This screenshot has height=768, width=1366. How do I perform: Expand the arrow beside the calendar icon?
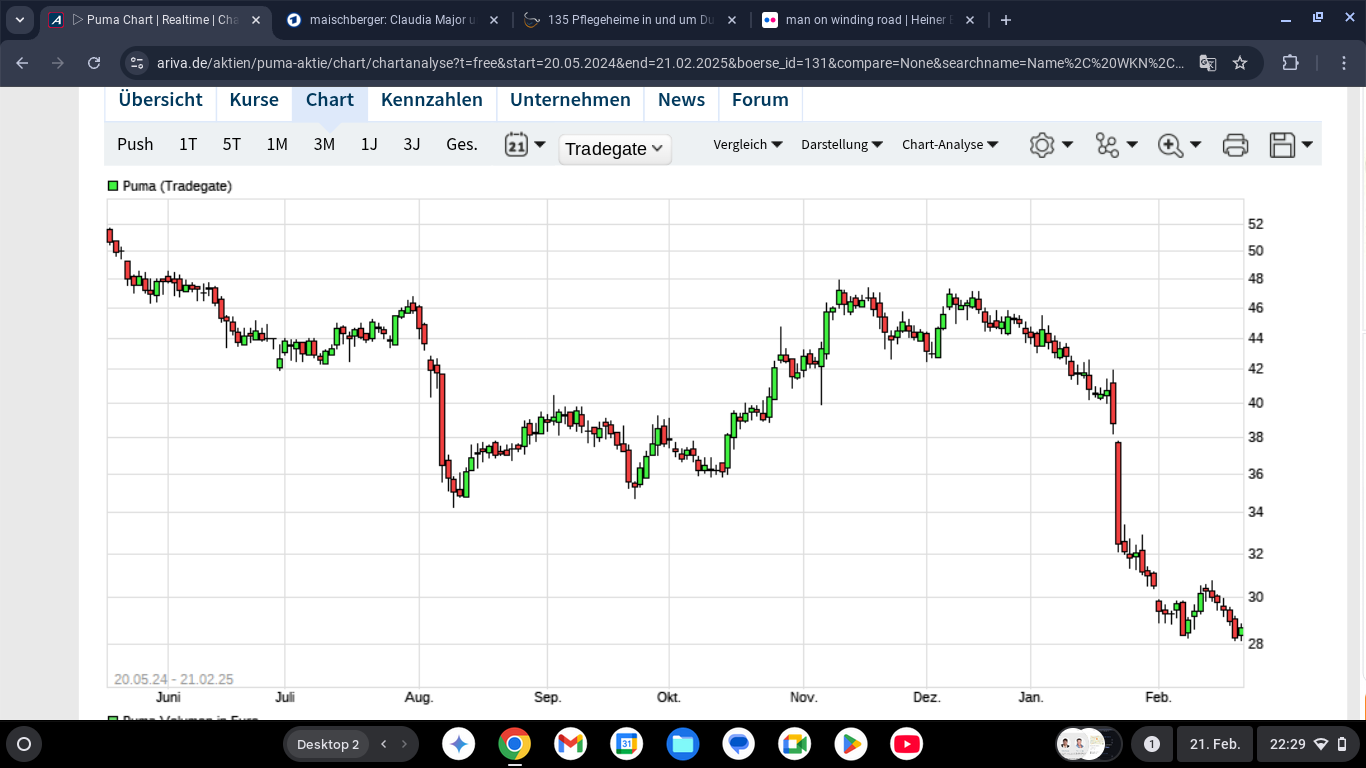pyautogui.click(x=540, y=145)
